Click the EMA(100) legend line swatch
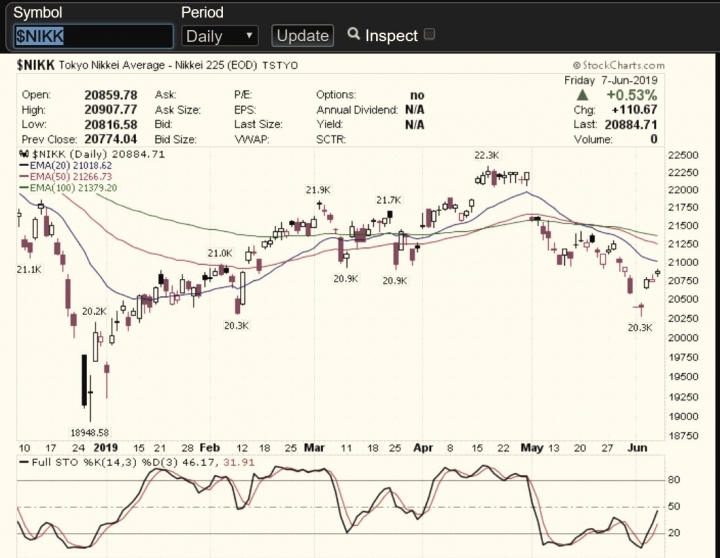 [24, 188]
